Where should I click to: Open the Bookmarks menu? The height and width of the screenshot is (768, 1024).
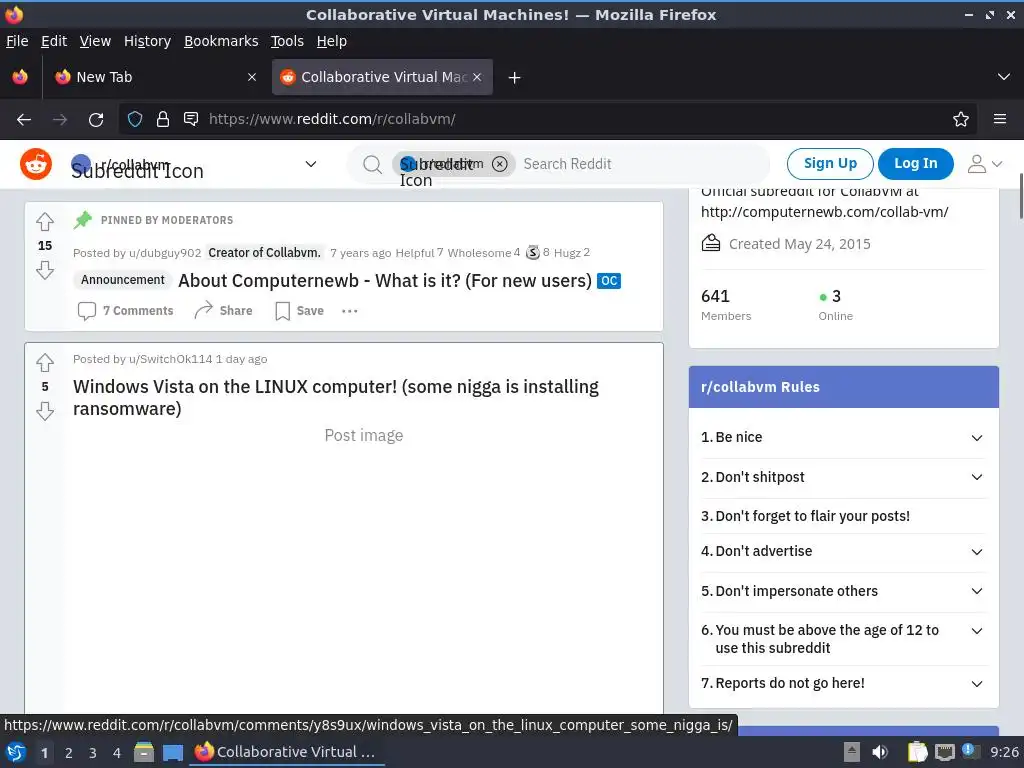point(221,41)
